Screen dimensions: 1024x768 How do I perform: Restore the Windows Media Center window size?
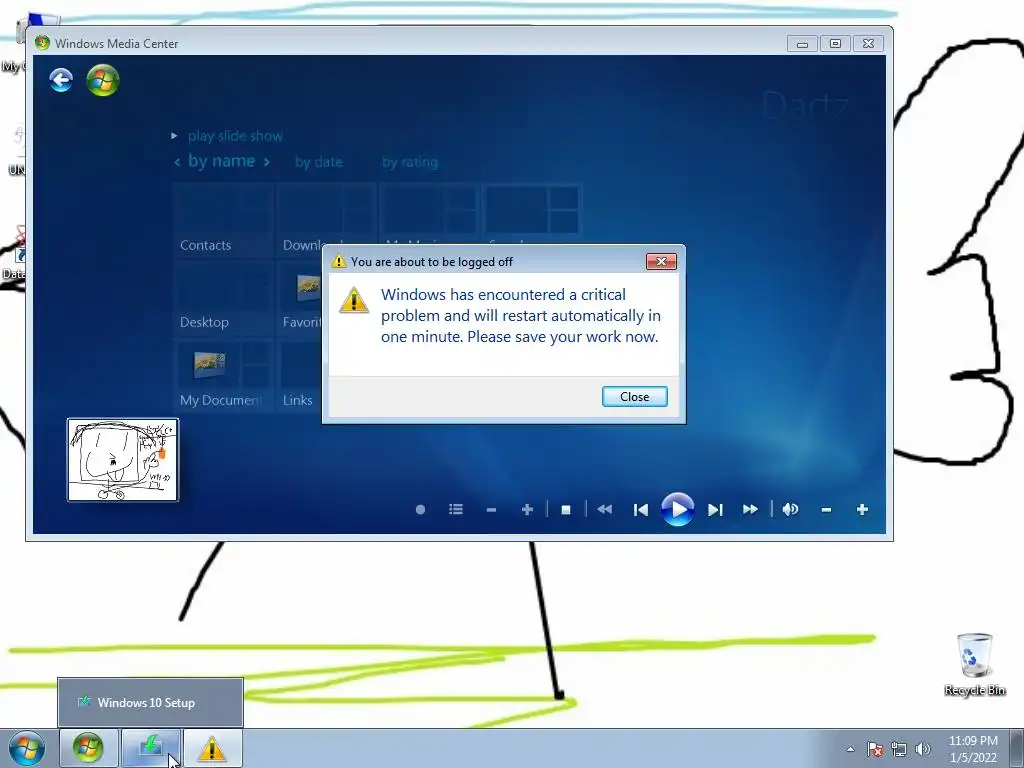pyautogui.click(x=835, y=44)
